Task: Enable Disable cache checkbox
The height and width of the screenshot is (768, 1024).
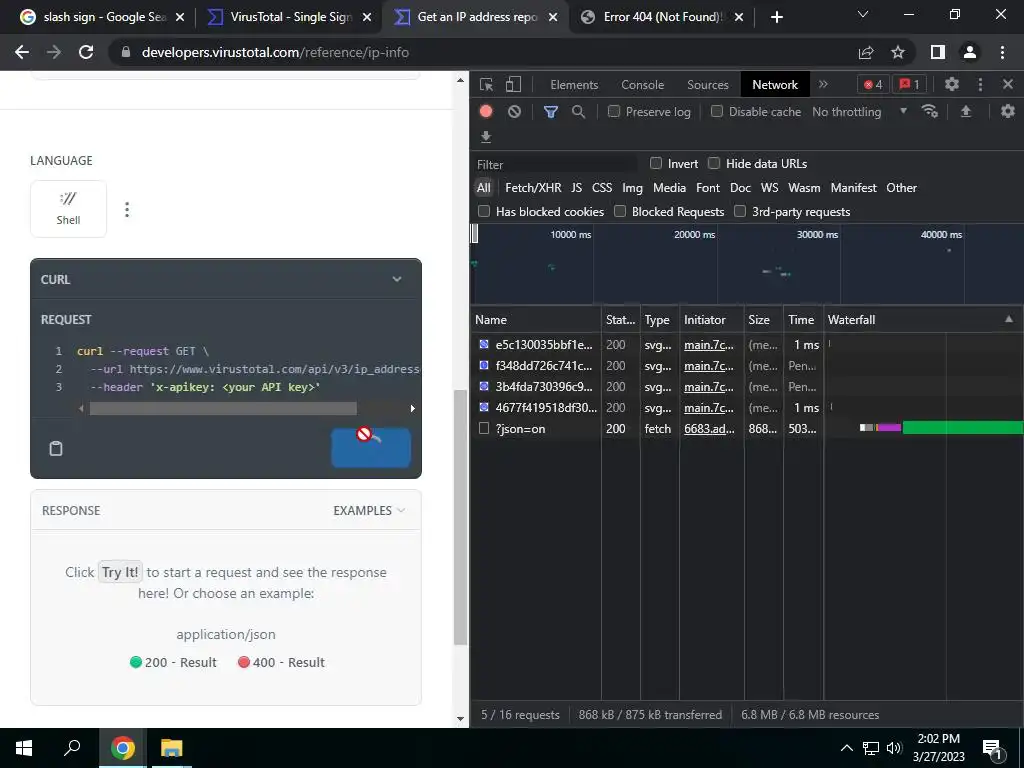Action: click(717, 111)
